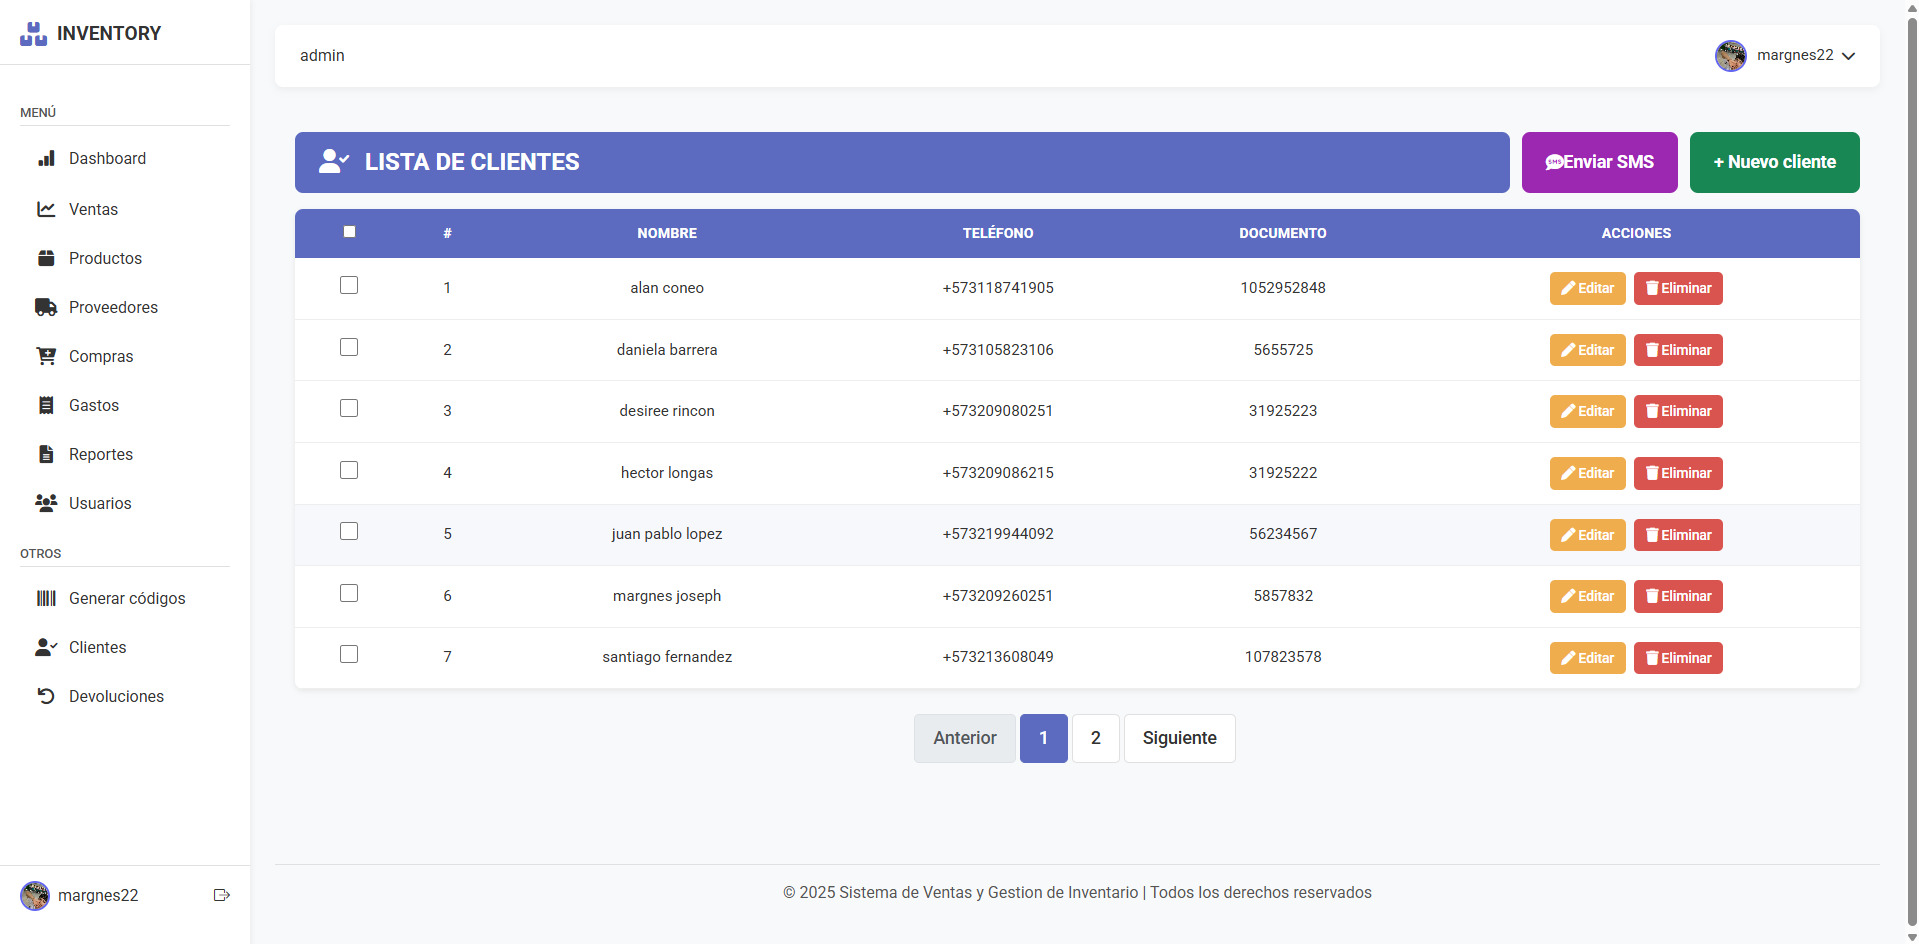Click the logout icon in sidebar footer
The image size is (1919, 944).
tap(222, 895)
